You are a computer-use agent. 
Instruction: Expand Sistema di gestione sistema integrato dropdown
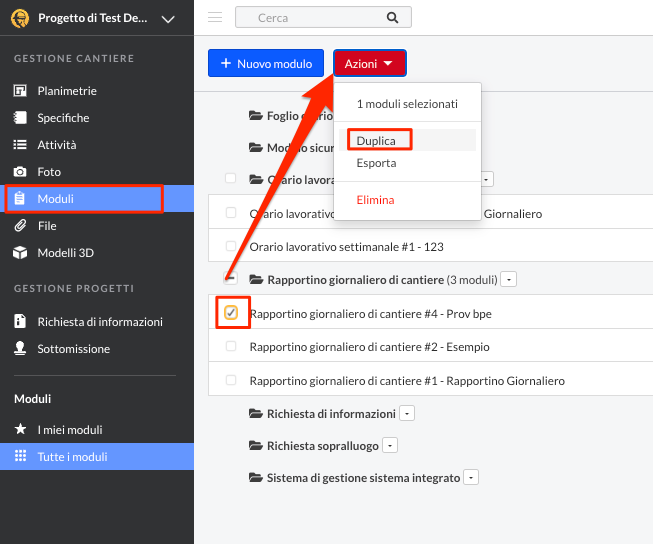(471, 477)
